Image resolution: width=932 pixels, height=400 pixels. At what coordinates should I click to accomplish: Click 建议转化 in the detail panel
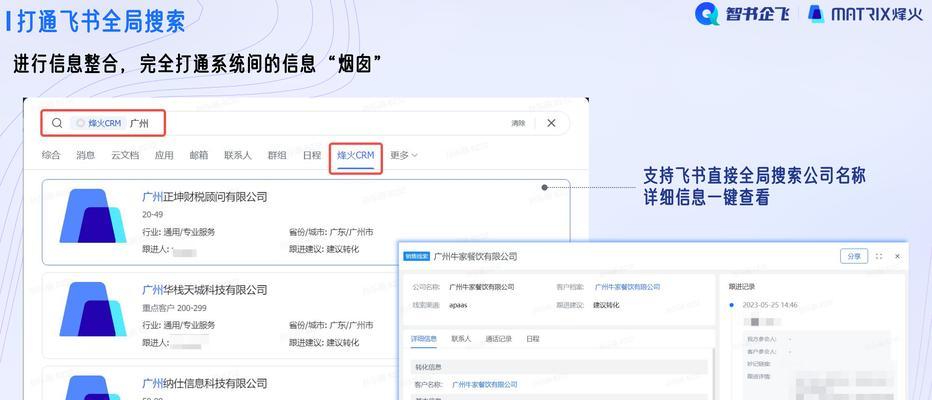pyautogui.click(x=606, y=305)
